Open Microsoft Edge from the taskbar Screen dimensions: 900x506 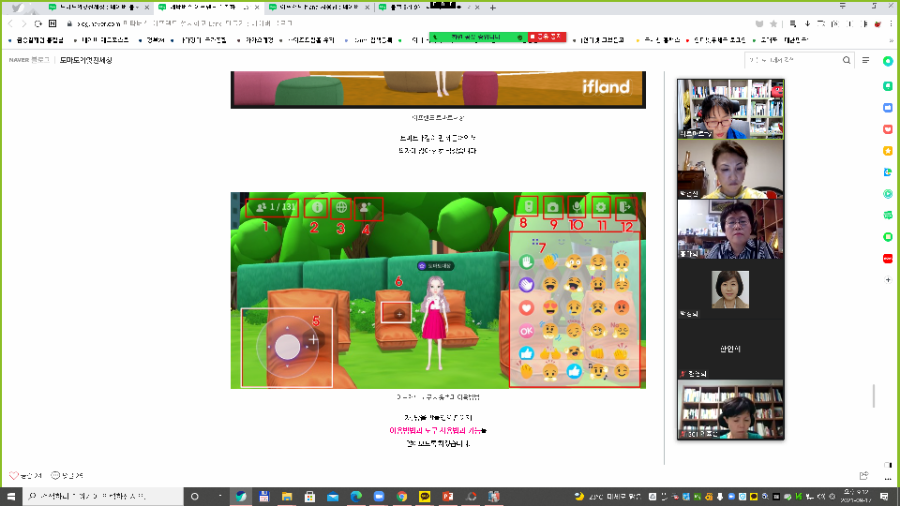click(356, 496)
